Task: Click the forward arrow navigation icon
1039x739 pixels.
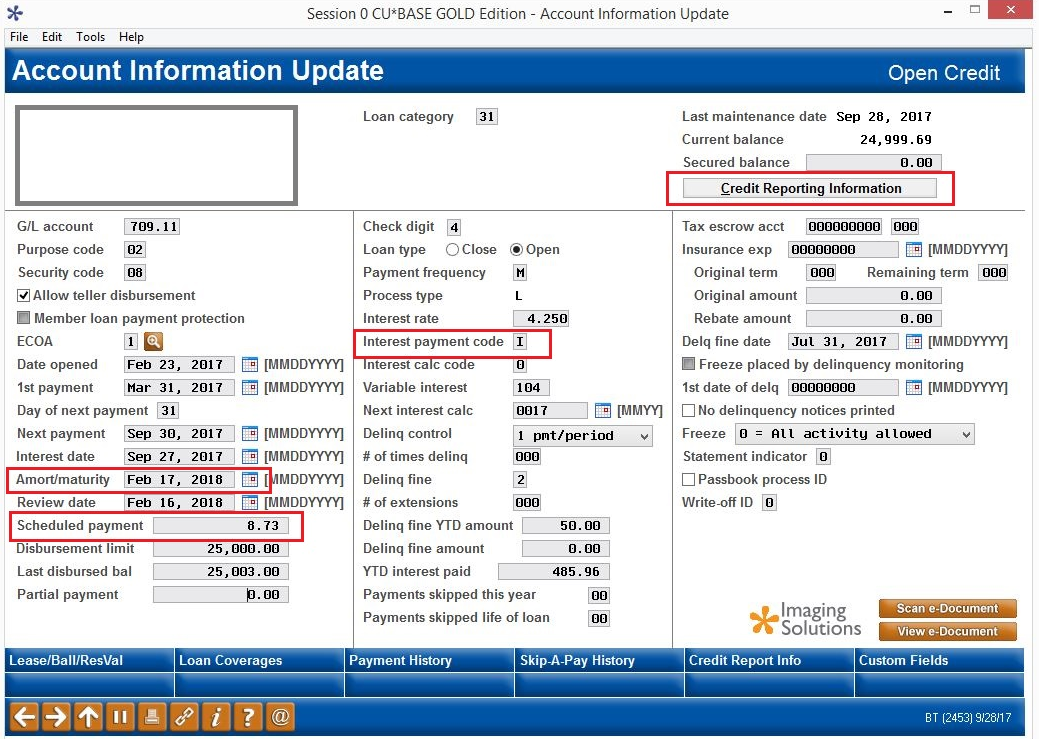Action: click(56, 716)
